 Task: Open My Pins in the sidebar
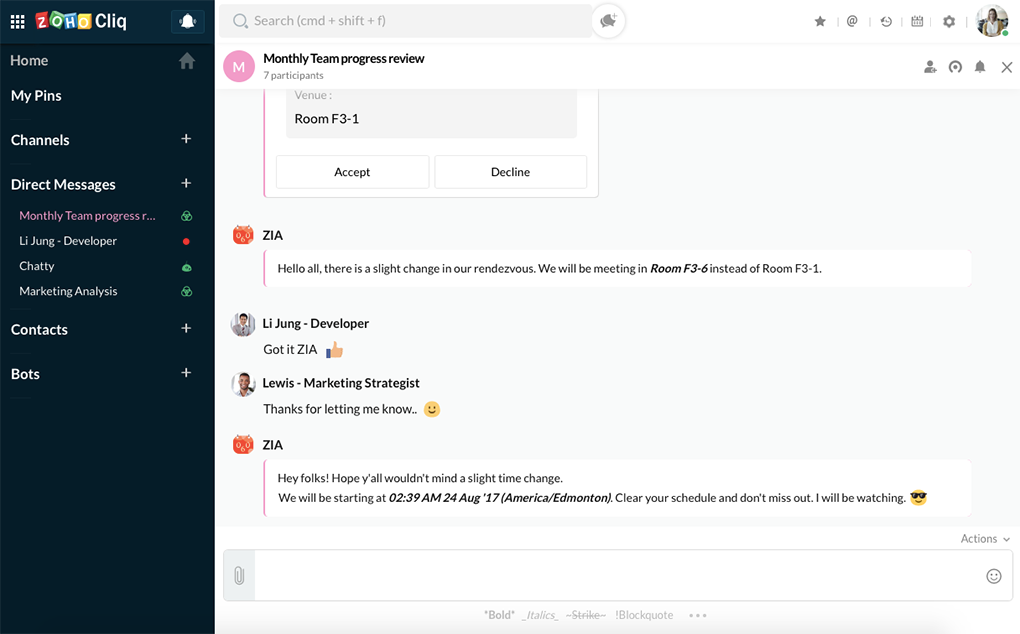pos(36,96)
